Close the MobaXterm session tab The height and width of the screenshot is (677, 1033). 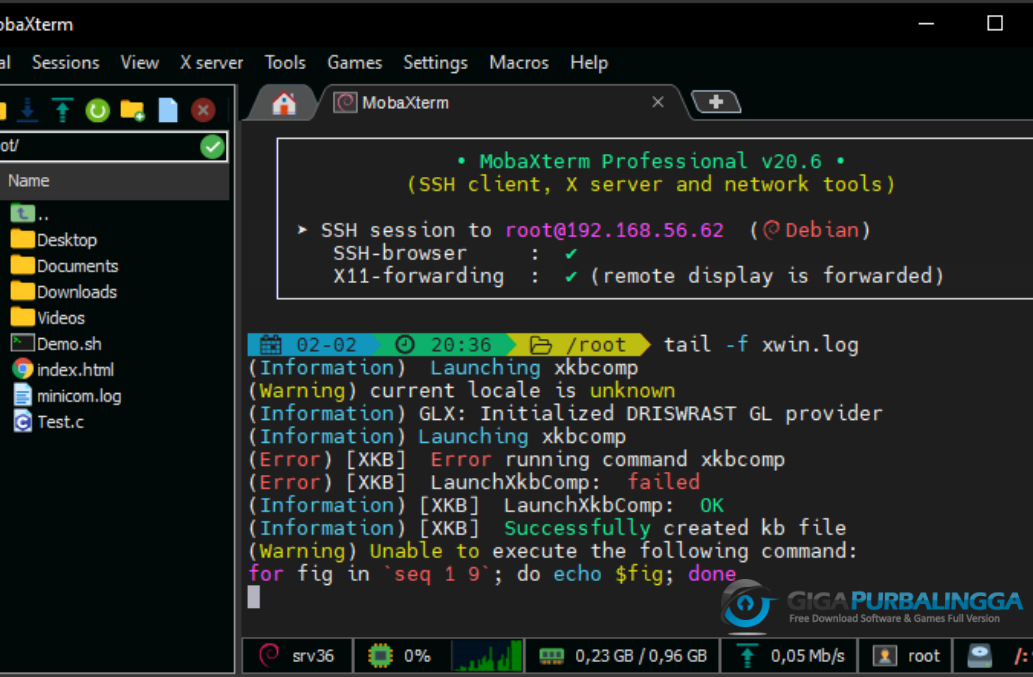tap(657, 102)
